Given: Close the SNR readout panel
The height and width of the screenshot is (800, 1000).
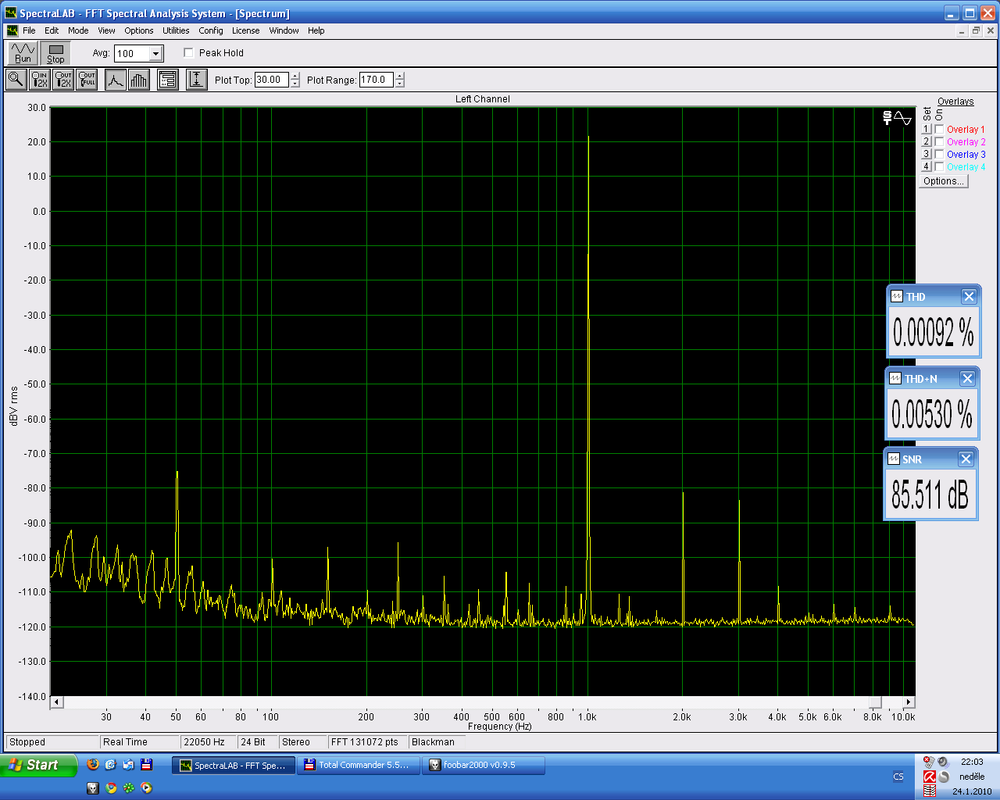Looking at the screenshot, I should pos(966,459).
